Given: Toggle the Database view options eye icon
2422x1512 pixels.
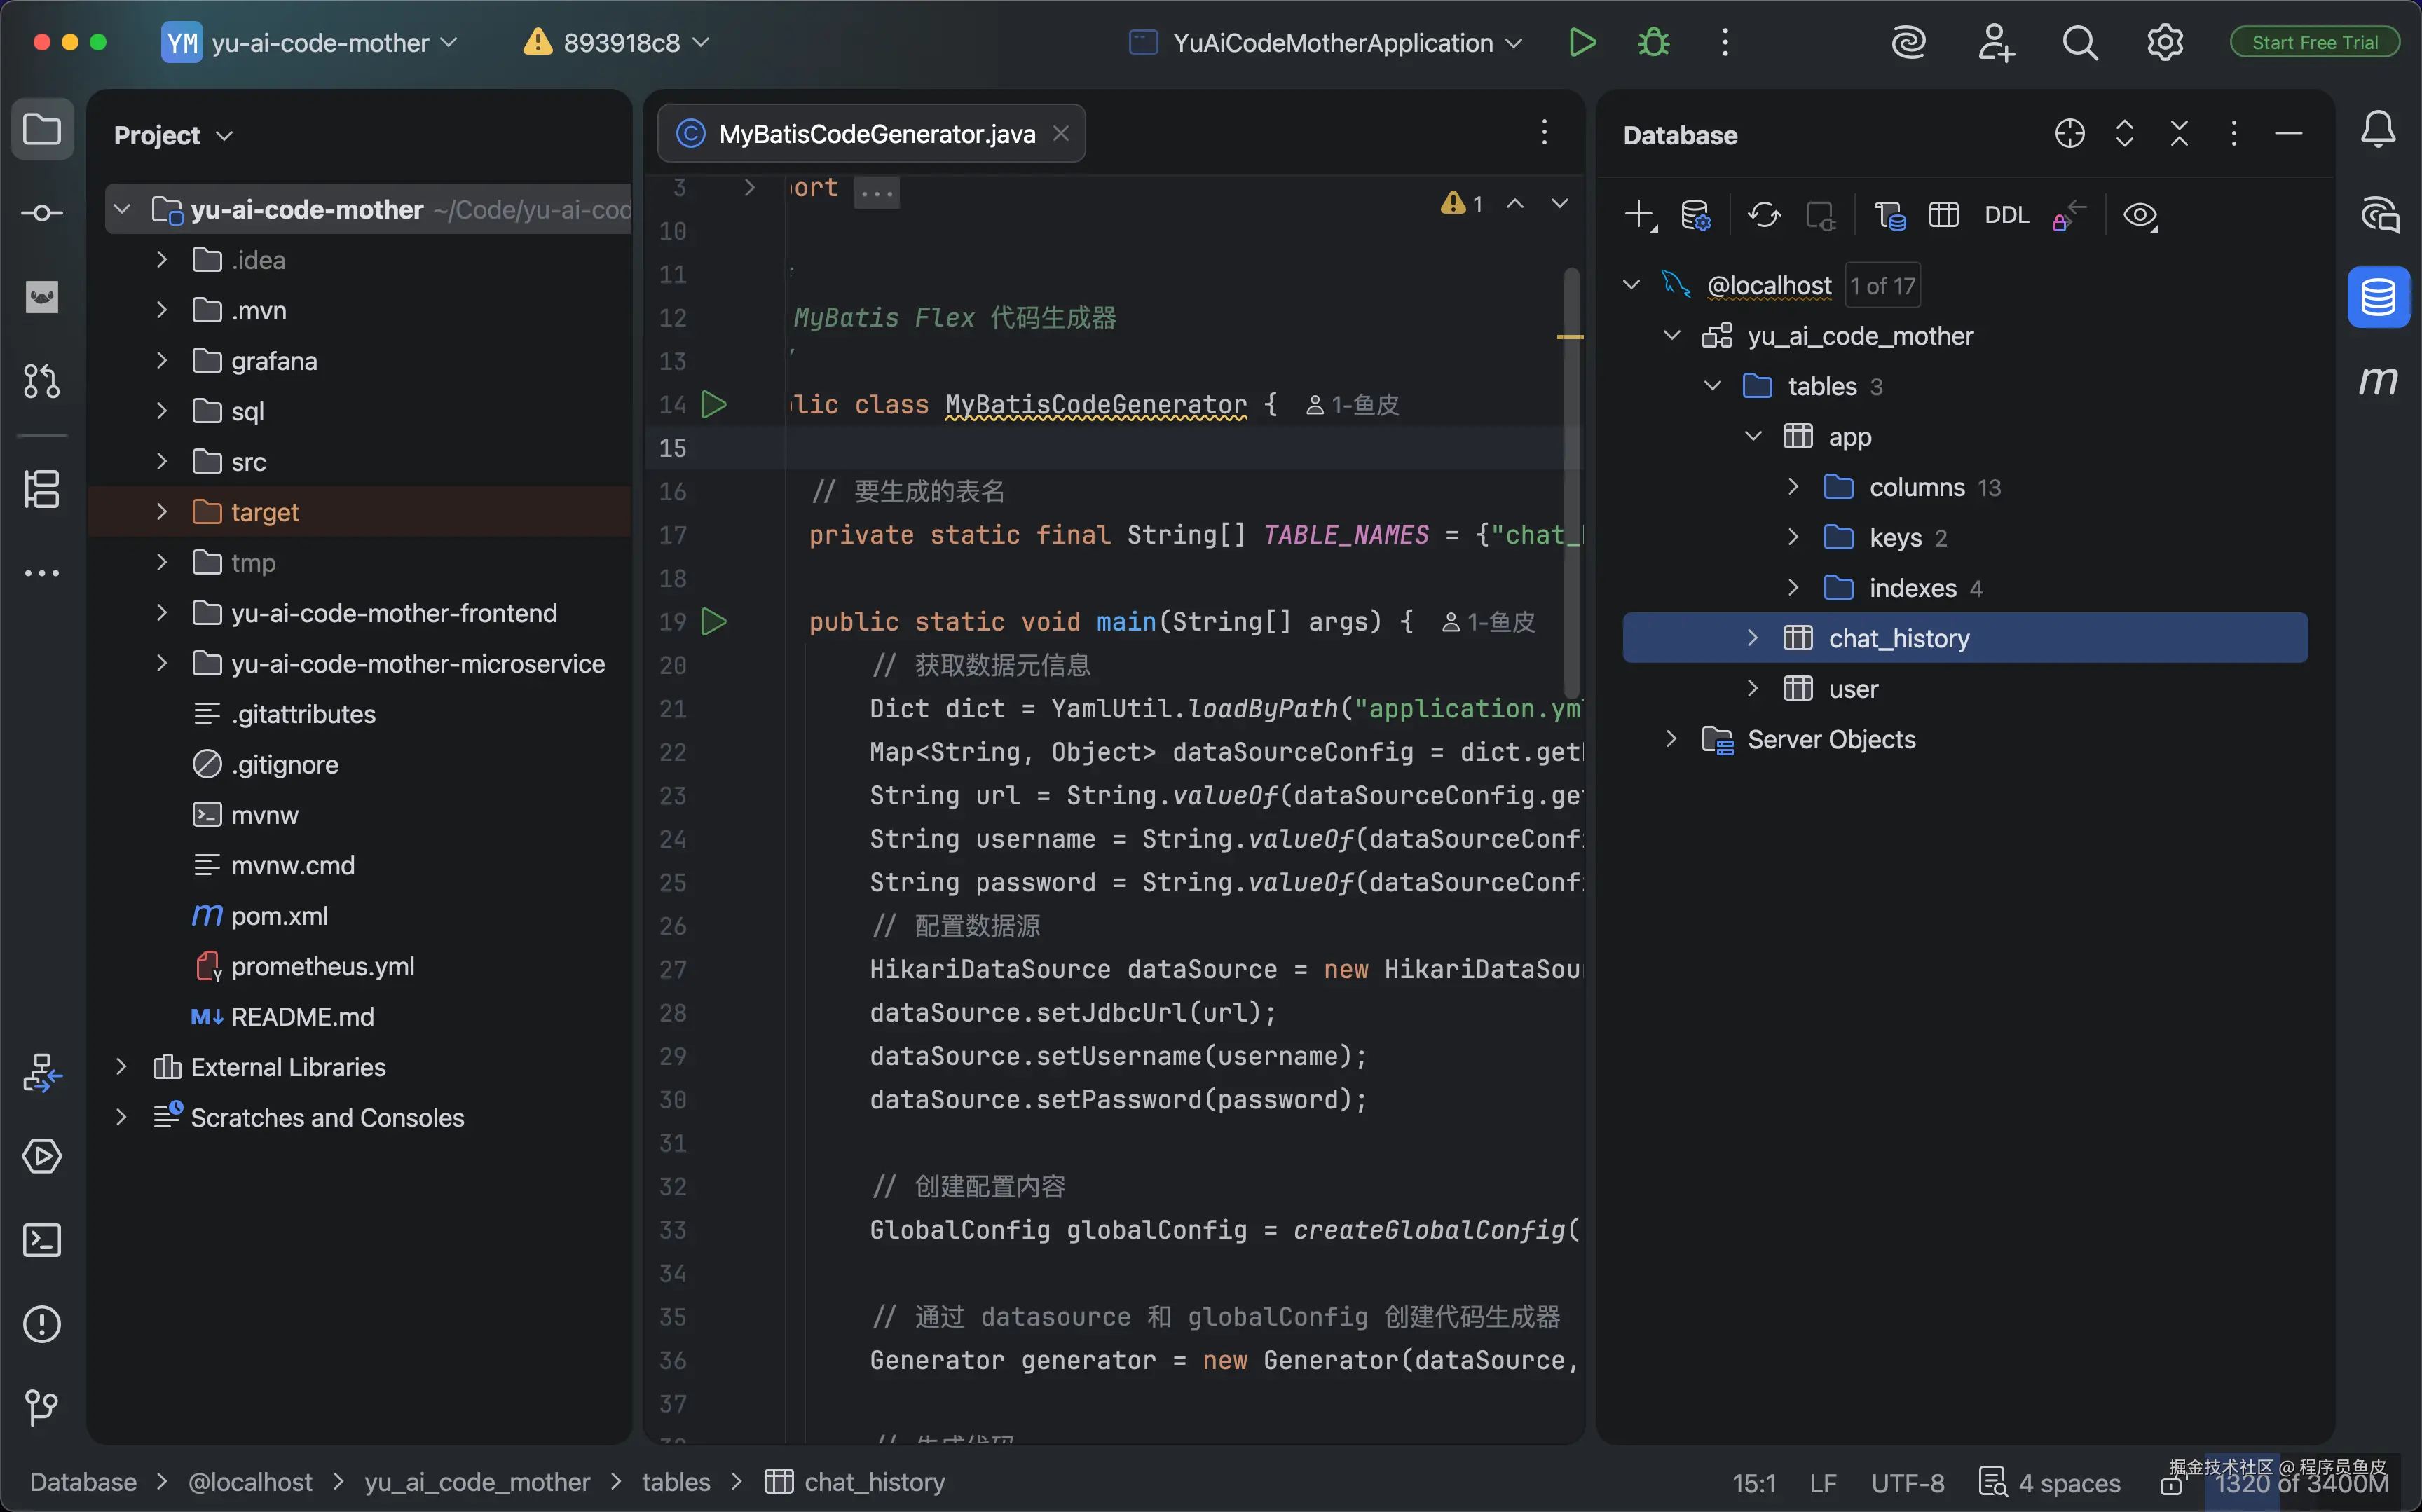Looking at the screenshot, I should 2139,215.
